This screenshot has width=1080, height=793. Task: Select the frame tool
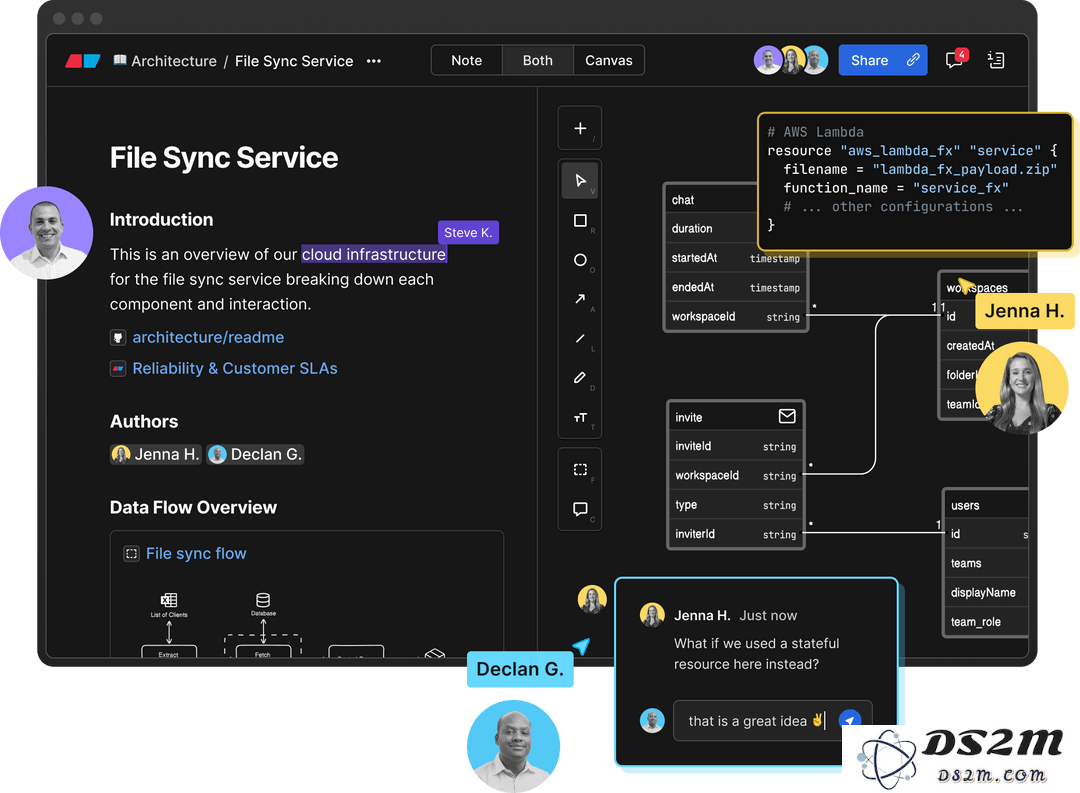pyautogui.click(x=580, y=469)
